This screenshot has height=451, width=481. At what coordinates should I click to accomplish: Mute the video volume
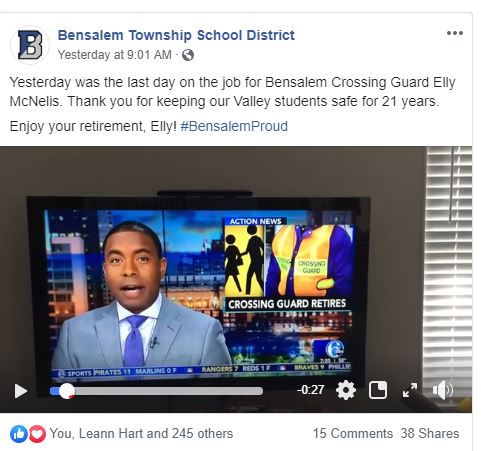pyautogui.click(x=442, y=390)
